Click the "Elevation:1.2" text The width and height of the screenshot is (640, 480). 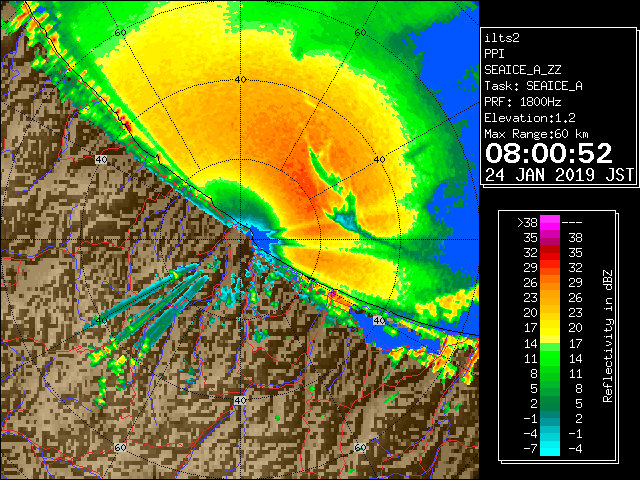point(530,118)
